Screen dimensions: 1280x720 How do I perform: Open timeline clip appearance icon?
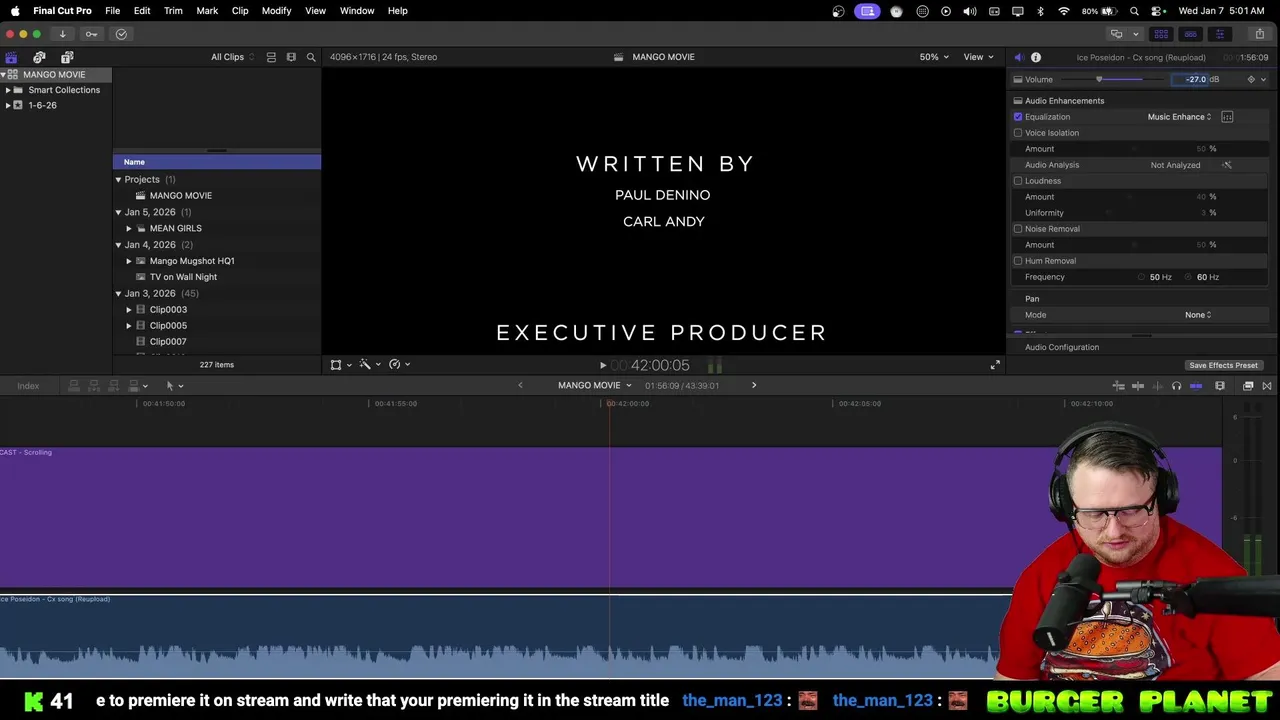[x=1219, y=386]
